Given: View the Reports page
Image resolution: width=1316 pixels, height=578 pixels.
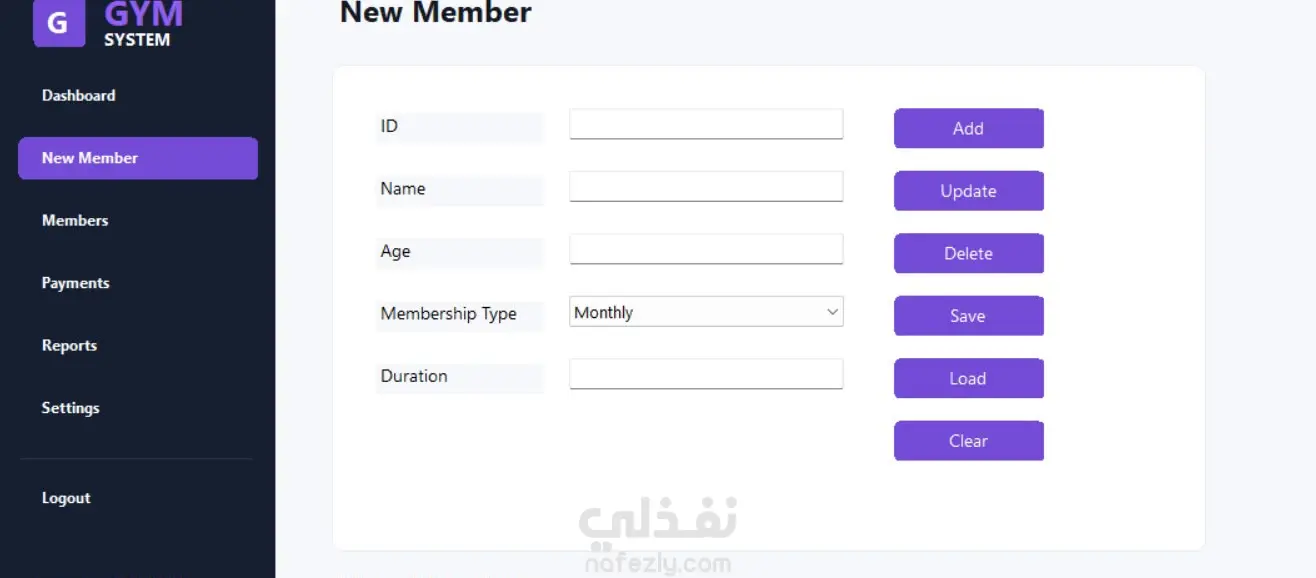Looking at the screenshot, I should [x=69, y=346].
